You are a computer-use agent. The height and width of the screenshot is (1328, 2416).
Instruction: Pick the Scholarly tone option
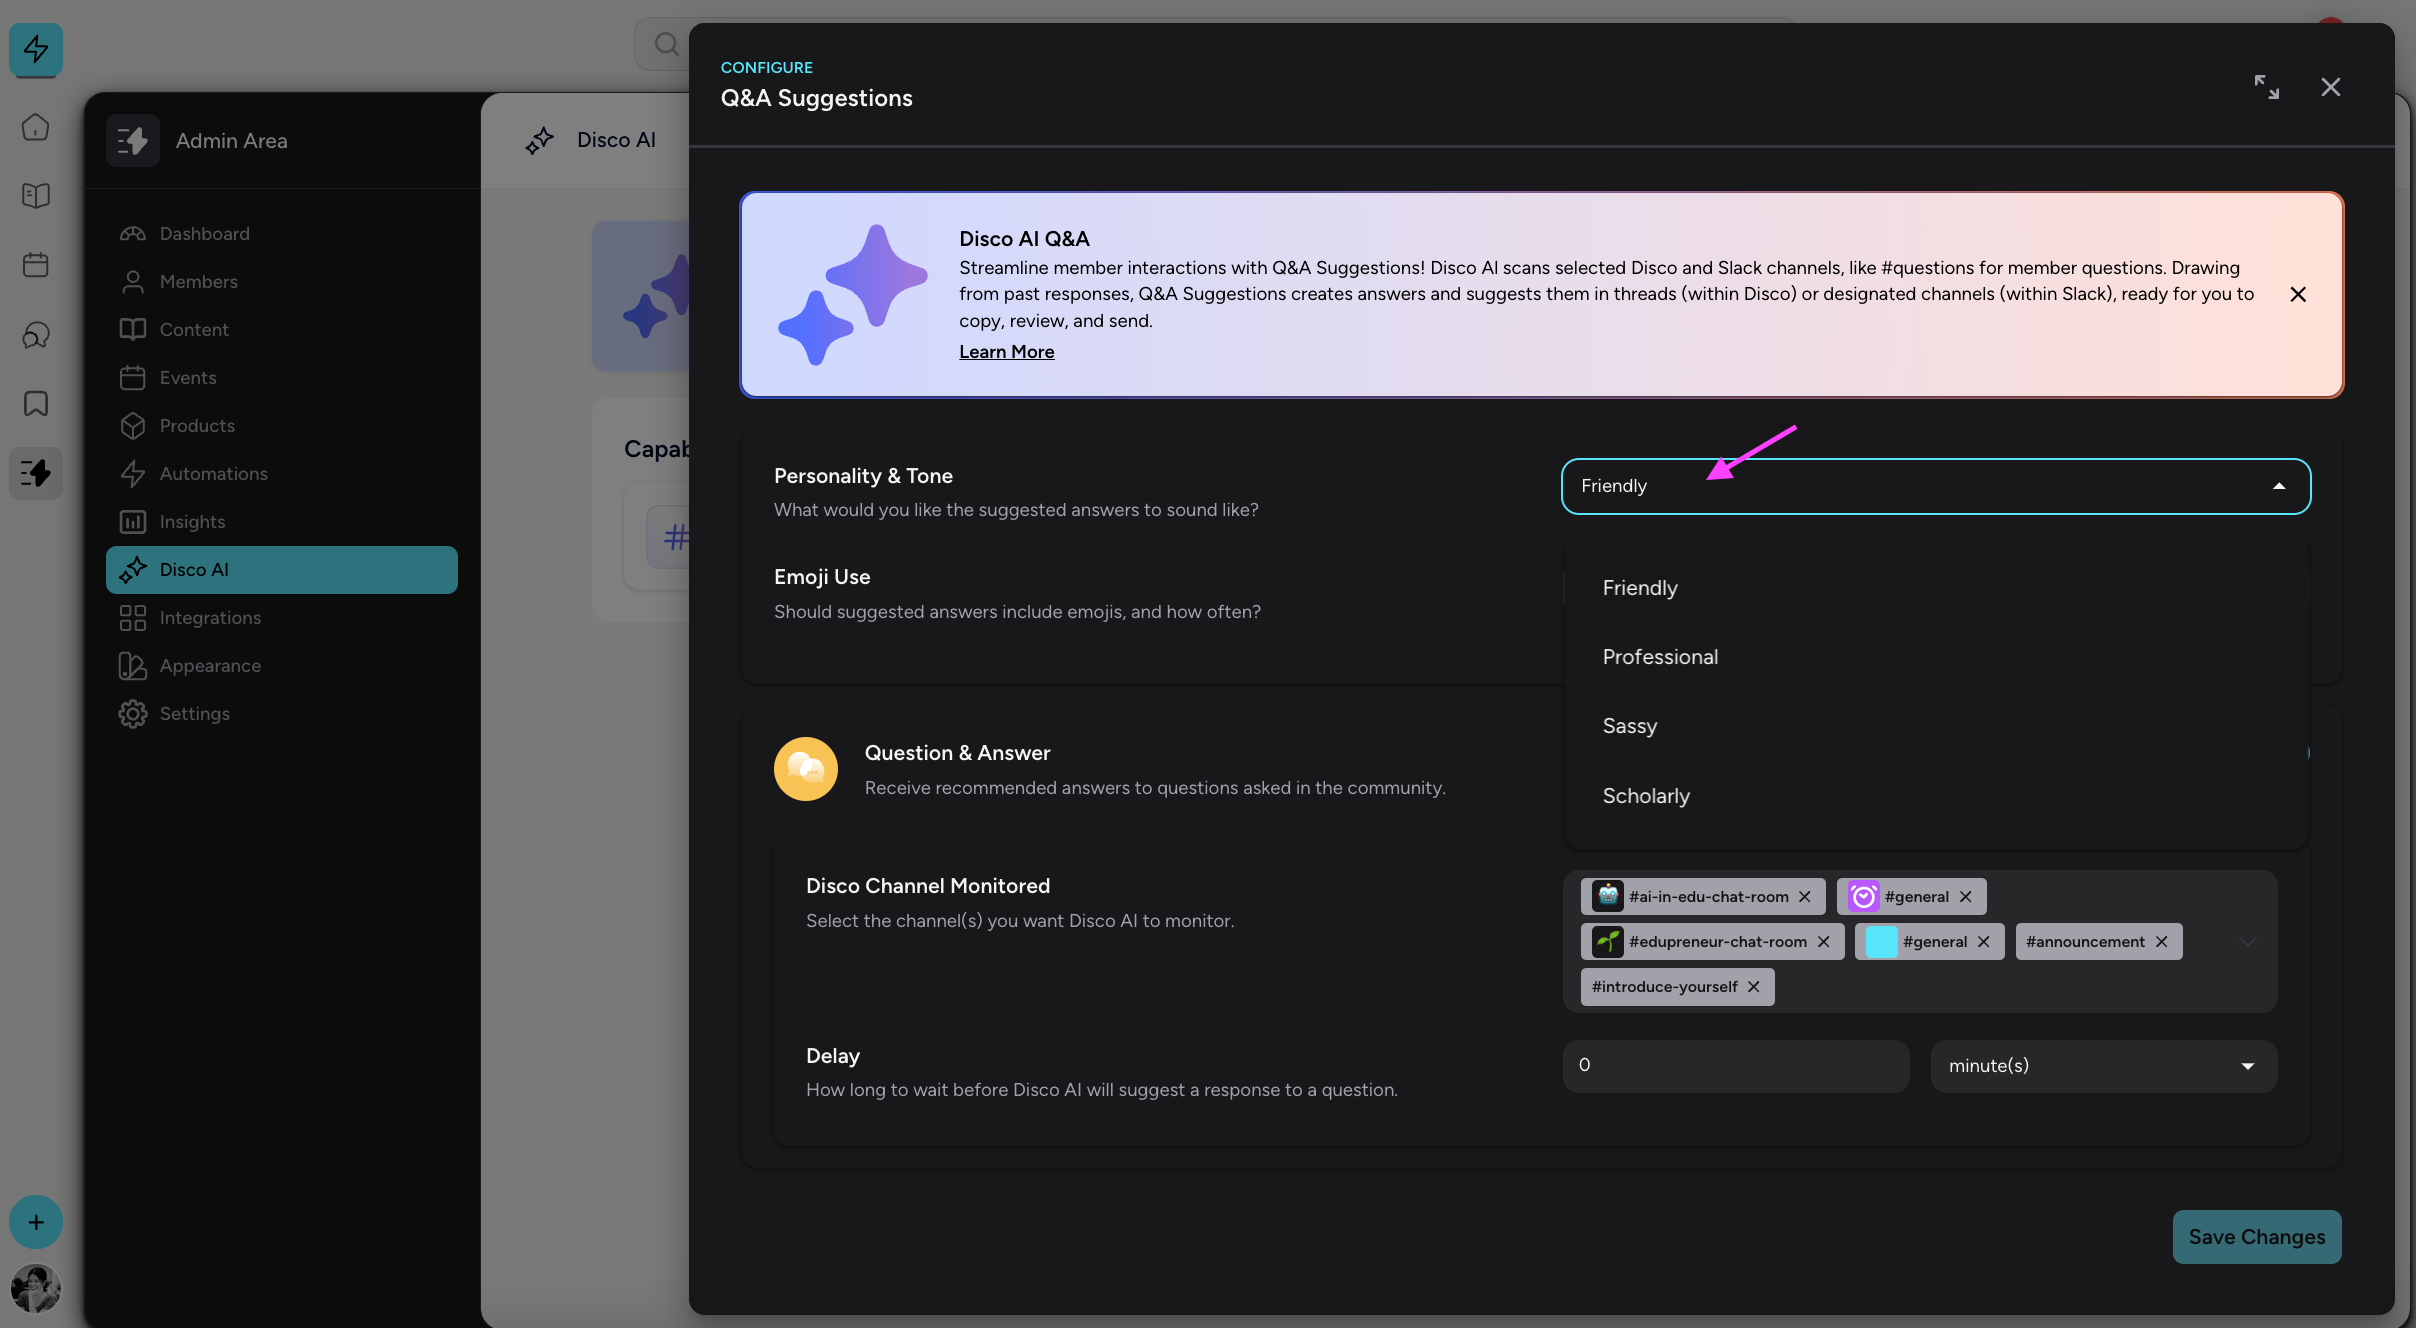1646,796
